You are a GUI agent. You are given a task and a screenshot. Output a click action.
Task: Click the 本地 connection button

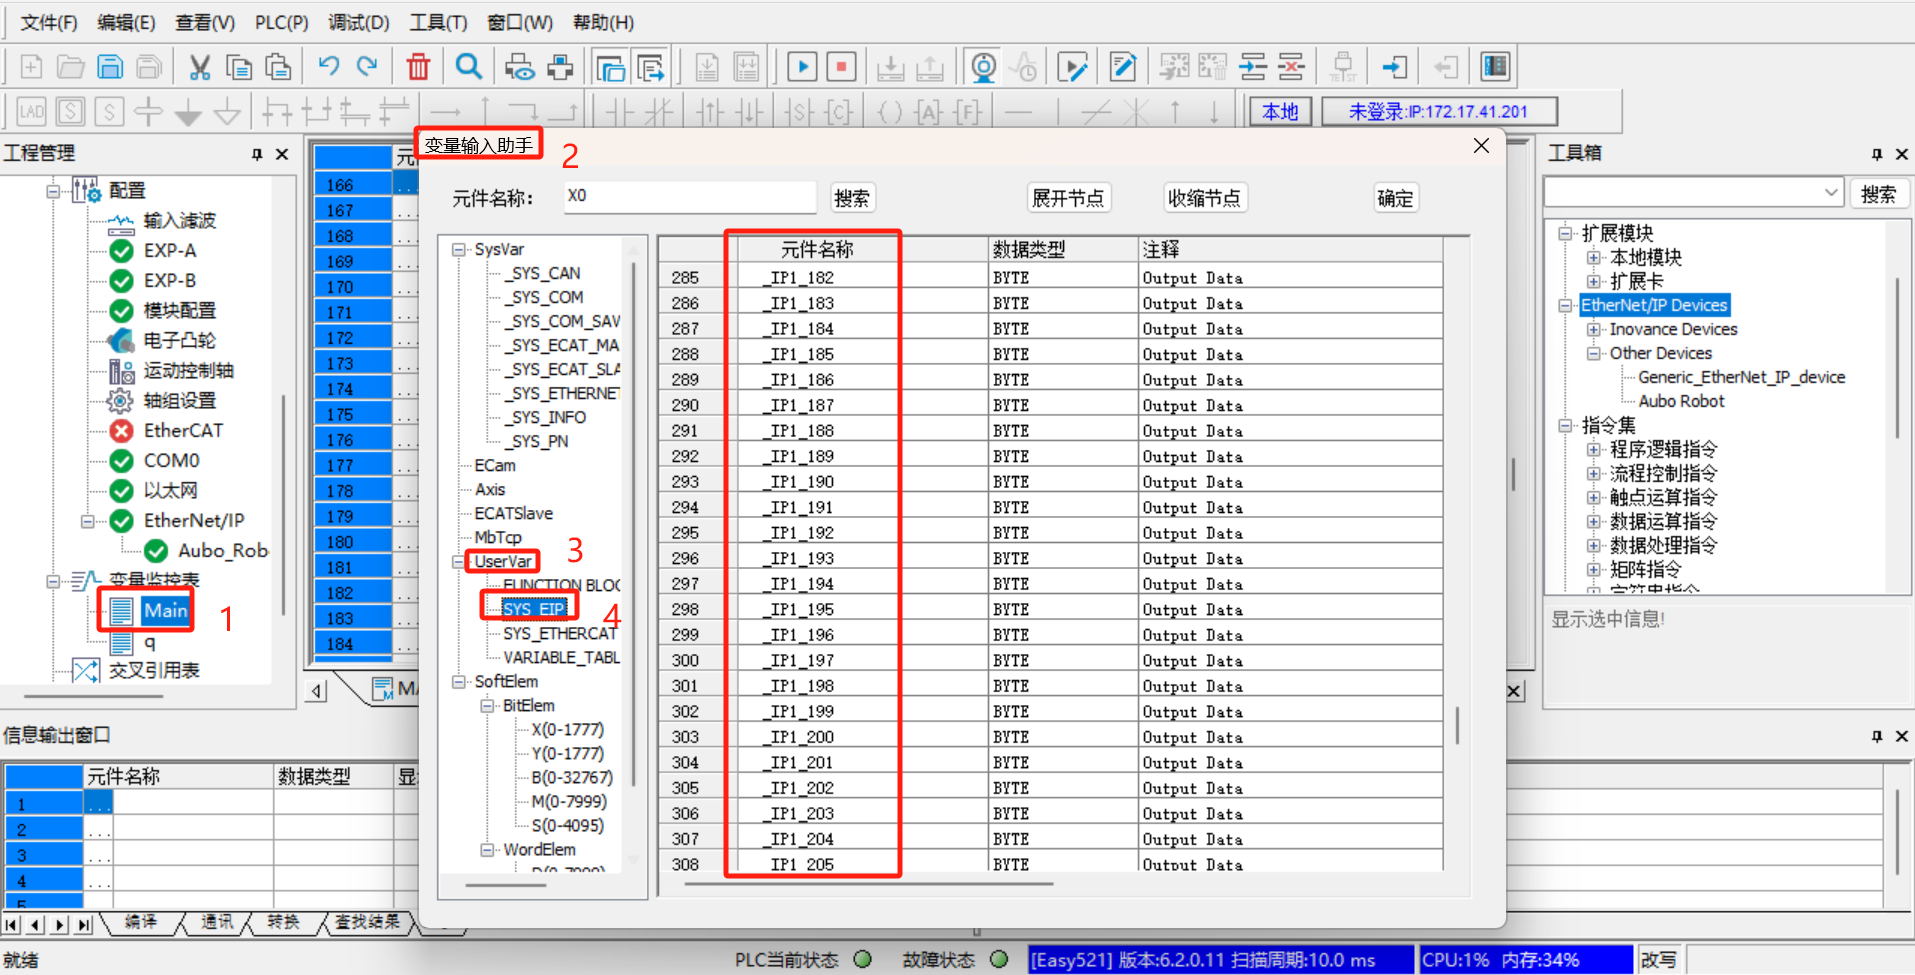1280,111
